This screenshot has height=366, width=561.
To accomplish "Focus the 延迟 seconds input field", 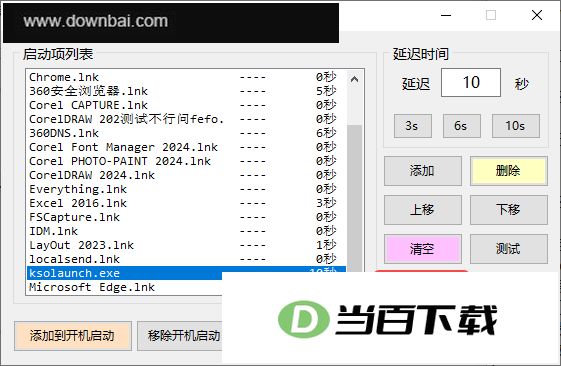I will [471, 83].
